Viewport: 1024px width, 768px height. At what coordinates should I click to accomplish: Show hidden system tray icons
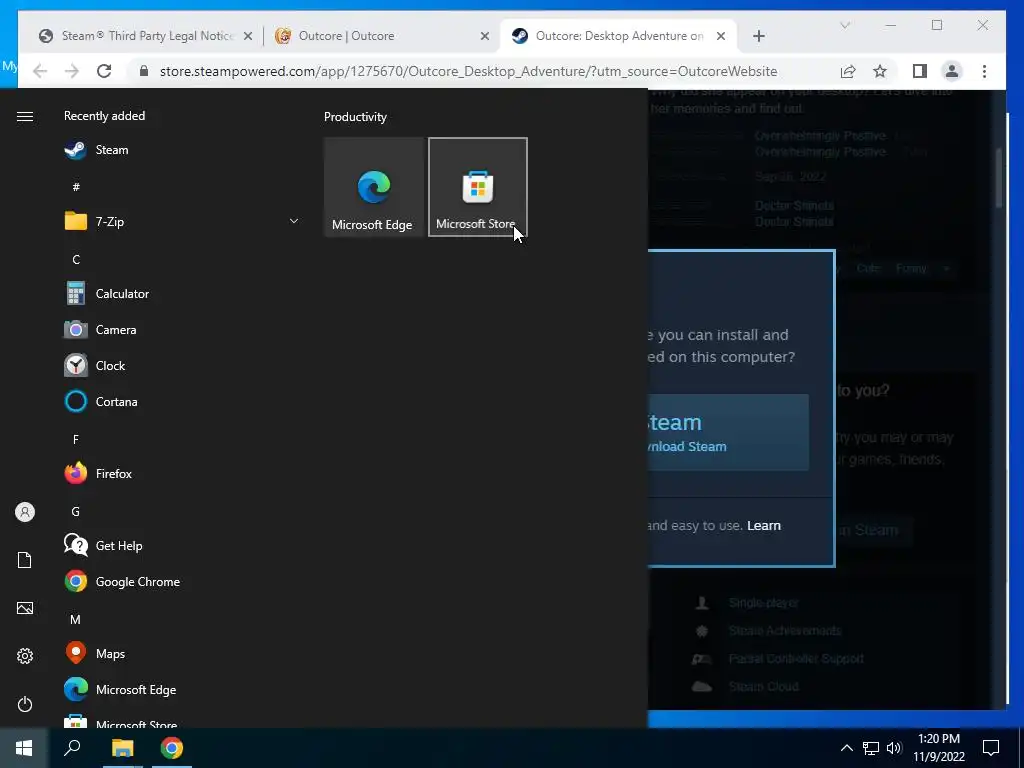point(846,748)
